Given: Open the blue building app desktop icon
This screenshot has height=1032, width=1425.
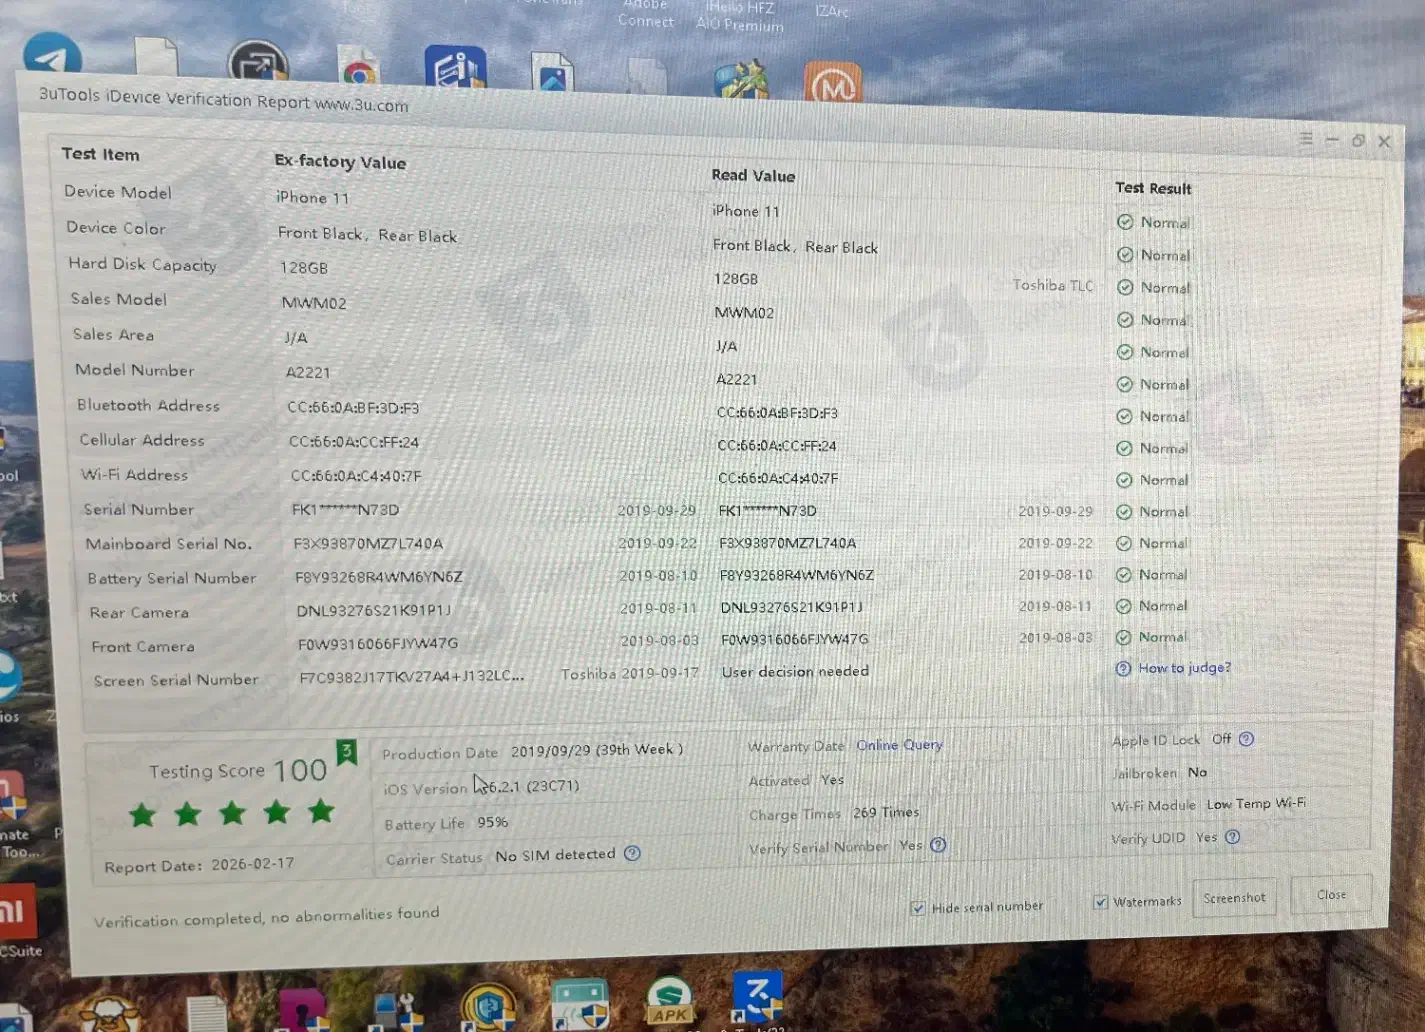Looking at the screenshot, I should tap(455, 67).
